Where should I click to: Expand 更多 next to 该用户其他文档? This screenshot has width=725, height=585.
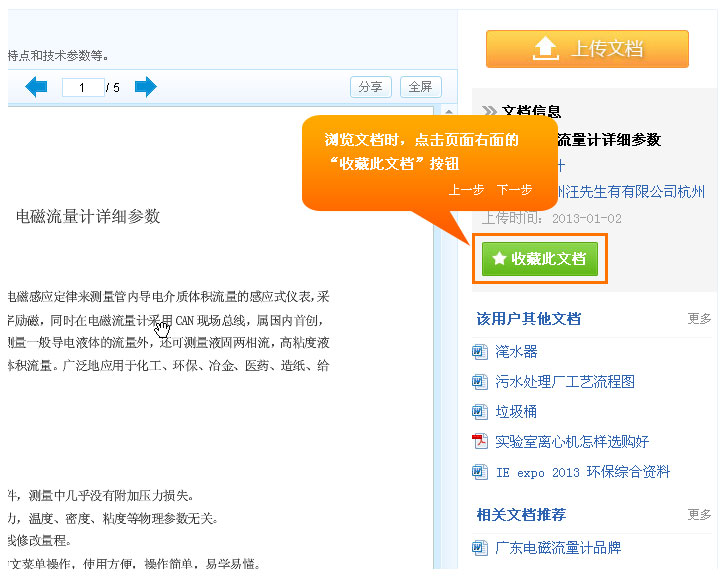pos(699,319)
